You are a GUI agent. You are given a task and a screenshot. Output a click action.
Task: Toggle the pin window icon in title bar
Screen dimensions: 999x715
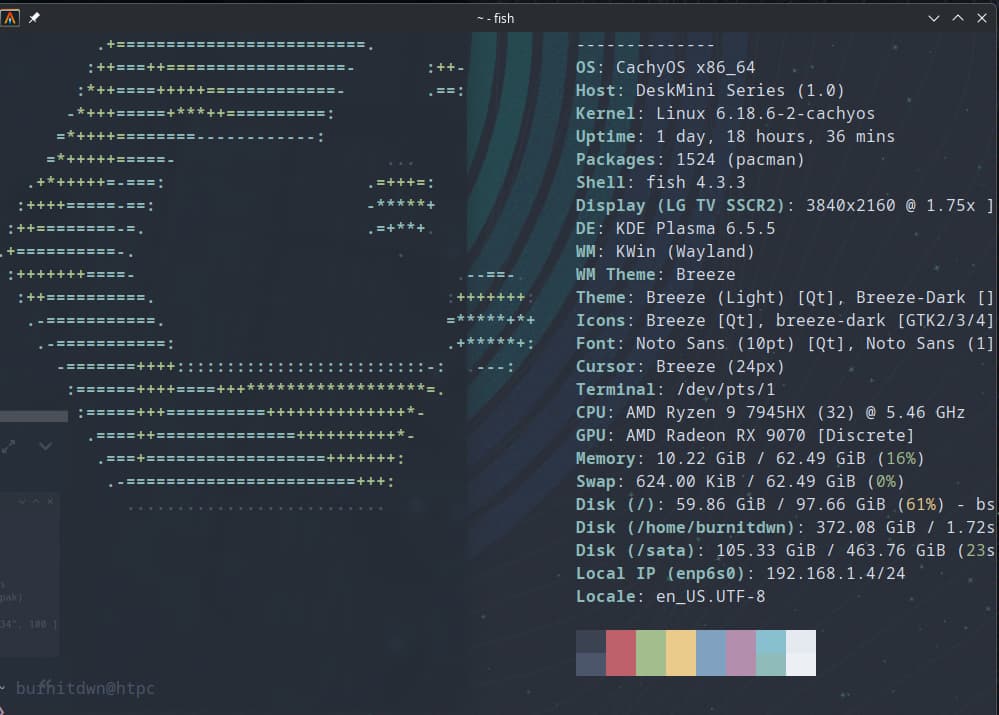tap(35, 18)
